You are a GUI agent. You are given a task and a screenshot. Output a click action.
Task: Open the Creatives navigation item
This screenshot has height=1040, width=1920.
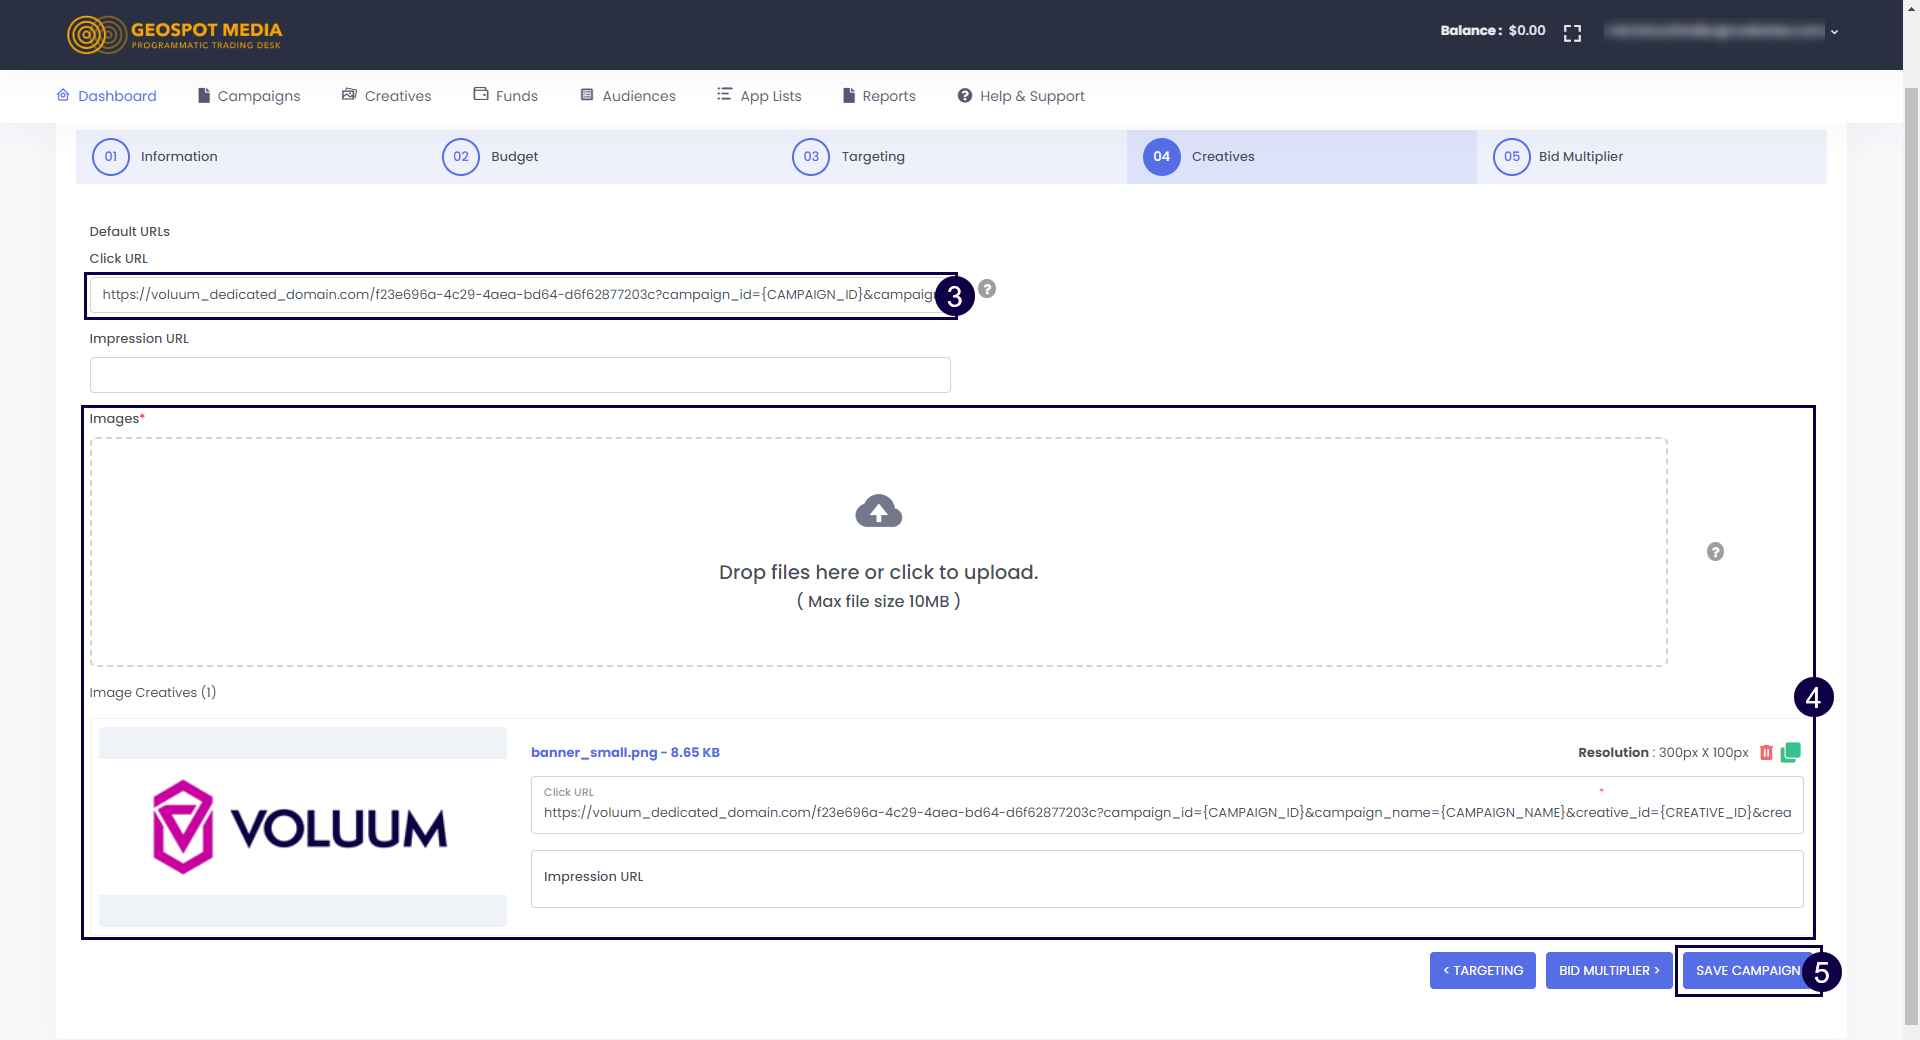(x=387, y=96)
